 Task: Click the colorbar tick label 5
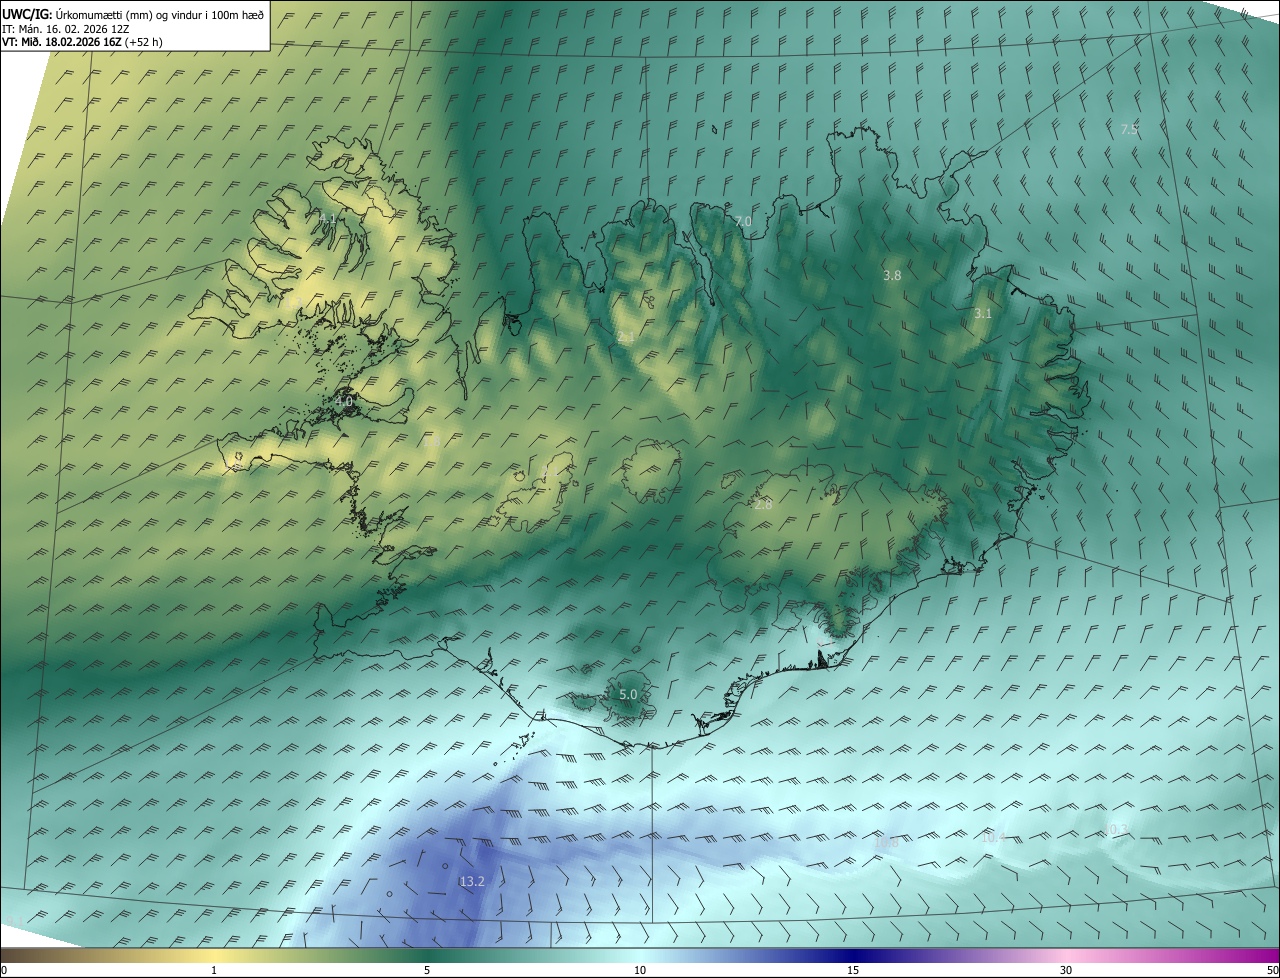(427, 970)
